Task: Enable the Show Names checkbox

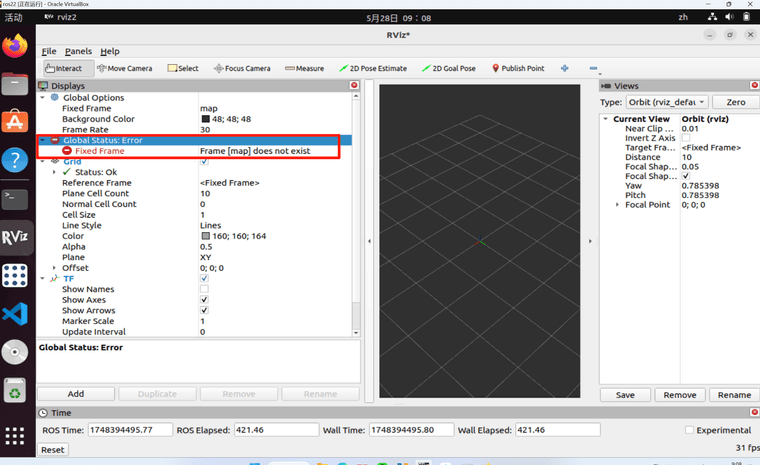Action: coord(204,289)
